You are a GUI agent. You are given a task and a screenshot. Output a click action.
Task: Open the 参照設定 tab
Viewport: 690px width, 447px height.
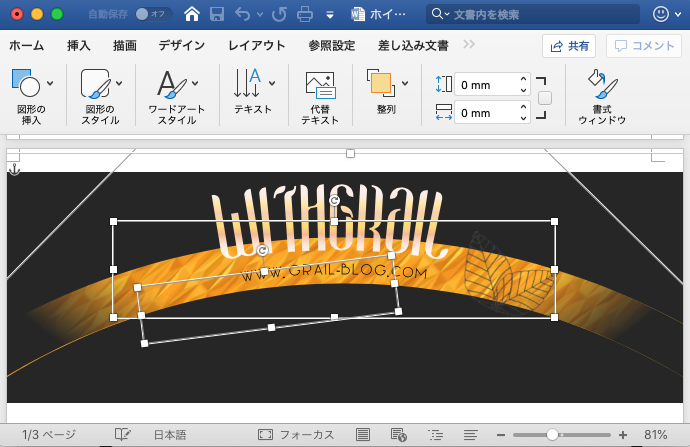click(332, 45)
